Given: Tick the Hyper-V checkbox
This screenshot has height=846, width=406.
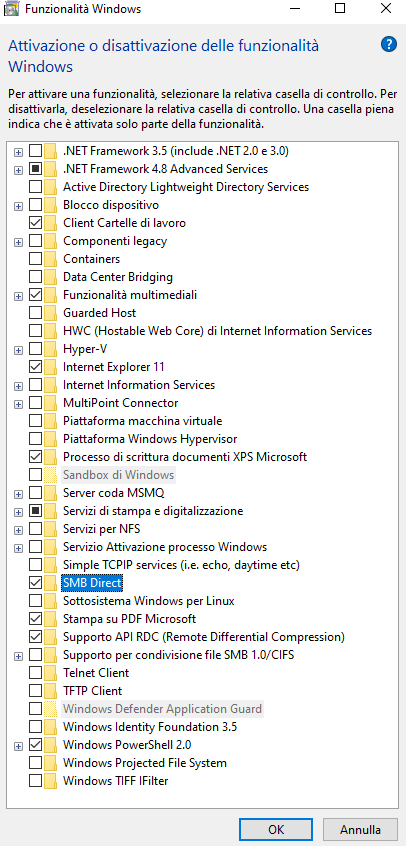Looking at the screenshot, I should (x=35, y=349).
